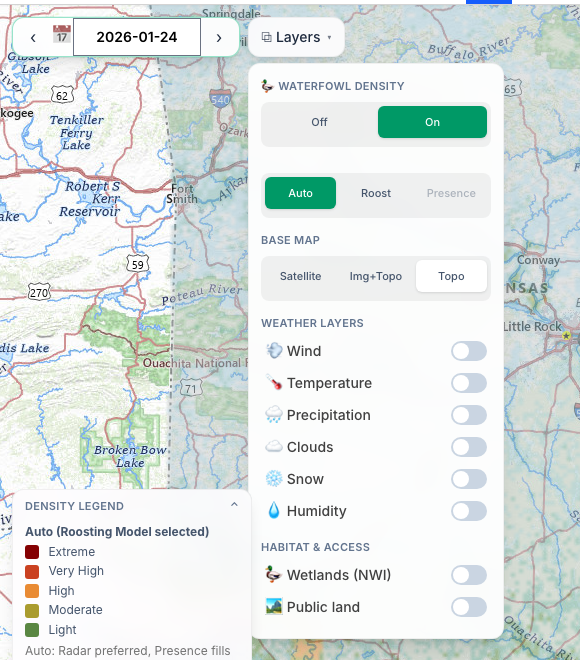The width and height of the screenshot is (580, 660).
Task: Enable the Clouds weather layer
Action: 469,447
